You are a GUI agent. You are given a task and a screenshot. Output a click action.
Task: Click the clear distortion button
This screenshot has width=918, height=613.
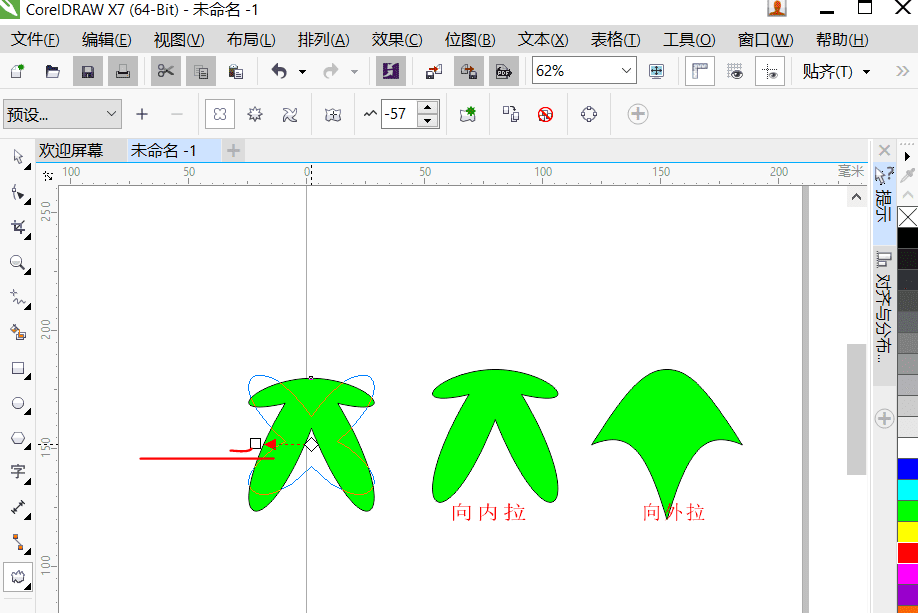(546, 114)
